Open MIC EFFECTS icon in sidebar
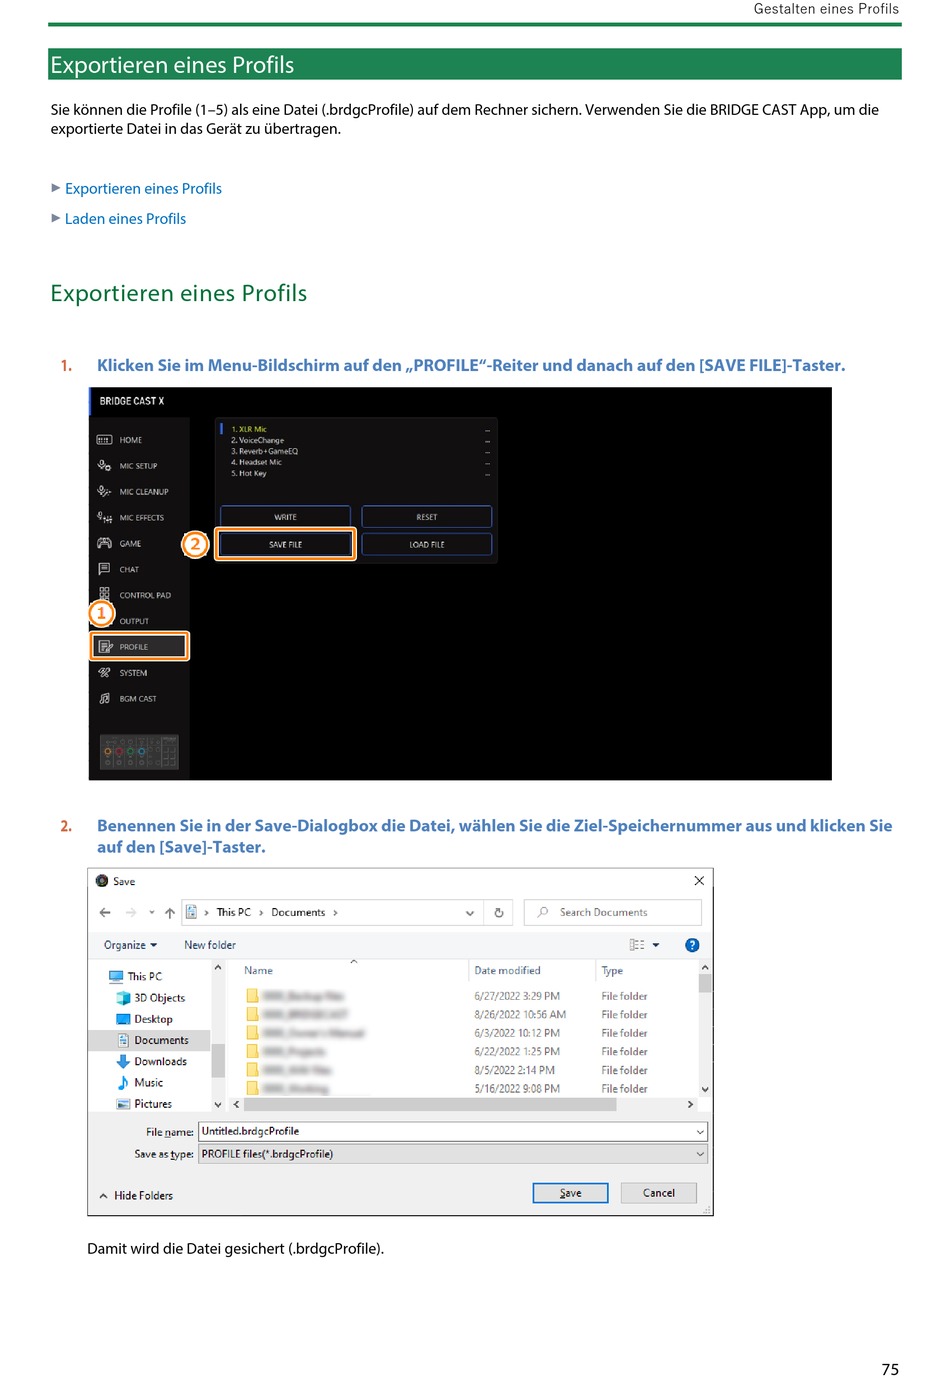 click(104, 518)
